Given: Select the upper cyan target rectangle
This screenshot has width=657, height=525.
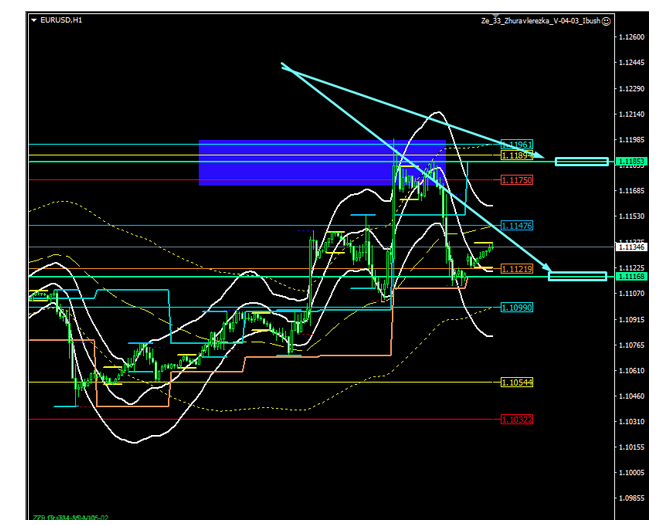Looking at the screenshot, I should [582, 161].
